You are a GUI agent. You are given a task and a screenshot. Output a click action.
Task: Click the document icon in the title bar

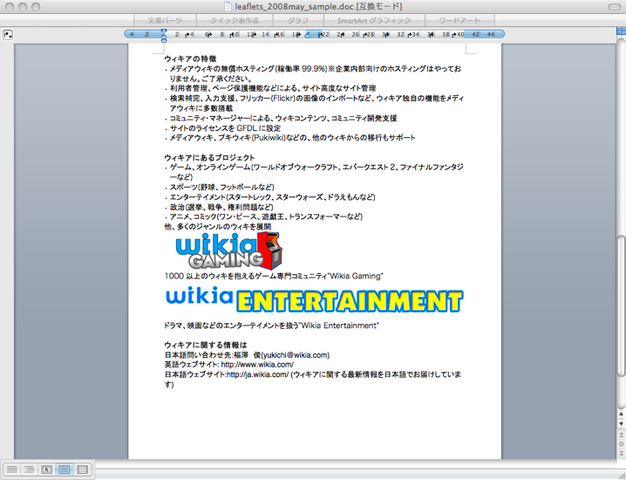pos(228,6)
